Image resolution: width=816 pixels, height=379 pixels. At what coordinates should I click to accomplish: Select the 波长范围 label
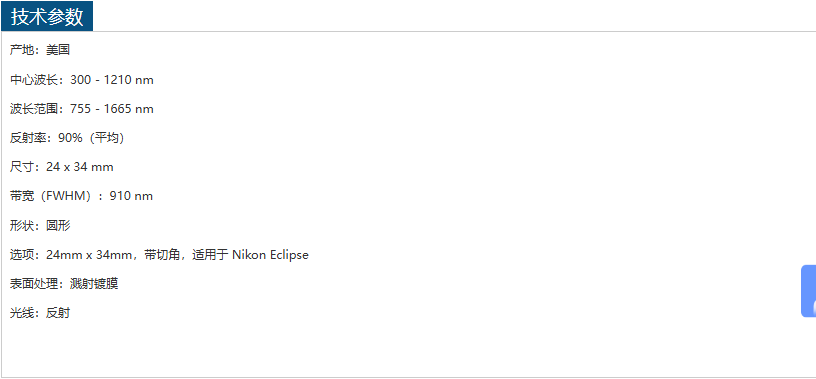[34, 109]
